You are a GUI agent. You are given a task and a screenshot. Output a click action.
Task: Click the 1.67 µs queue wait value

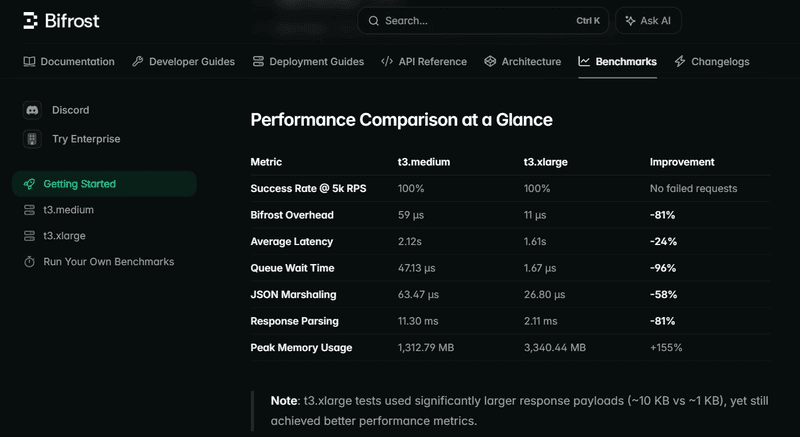[x=540, y=268]
